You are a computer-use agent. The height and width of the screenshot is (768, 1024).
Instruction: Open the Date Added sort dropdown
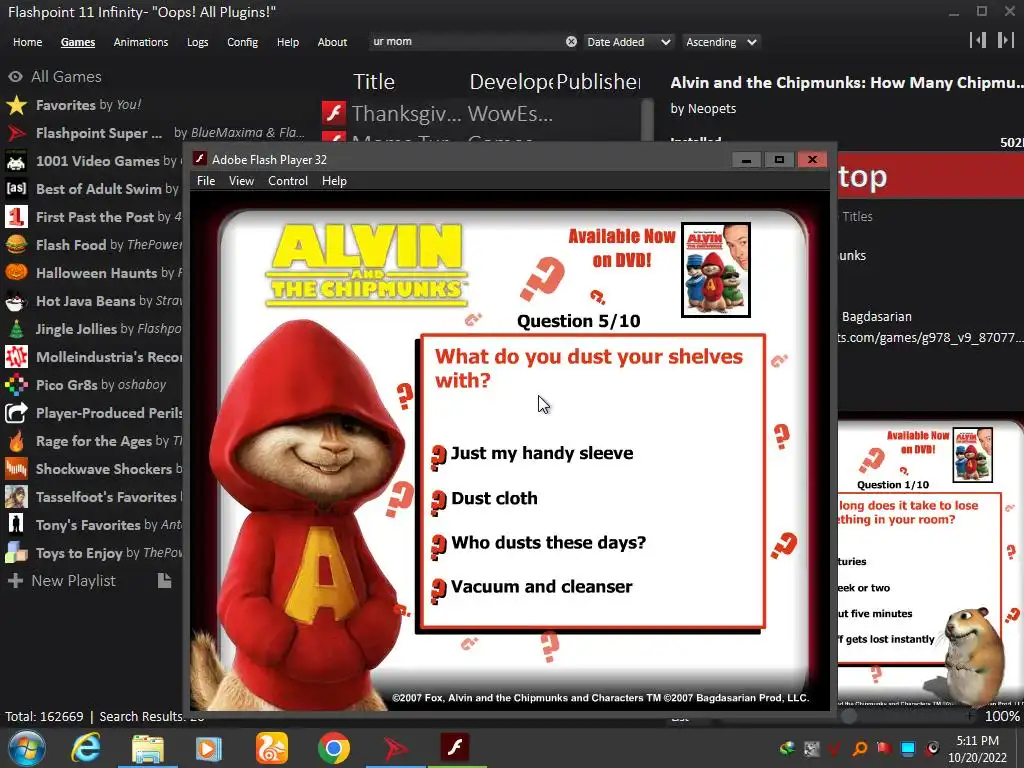(x=628, y=42)
